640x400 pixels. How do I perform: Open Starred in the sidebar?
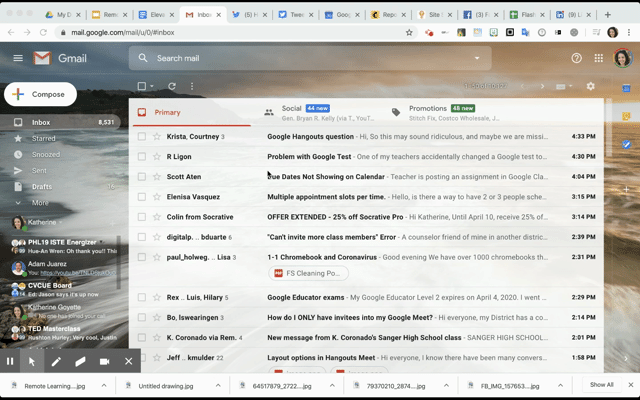(60, 138)
